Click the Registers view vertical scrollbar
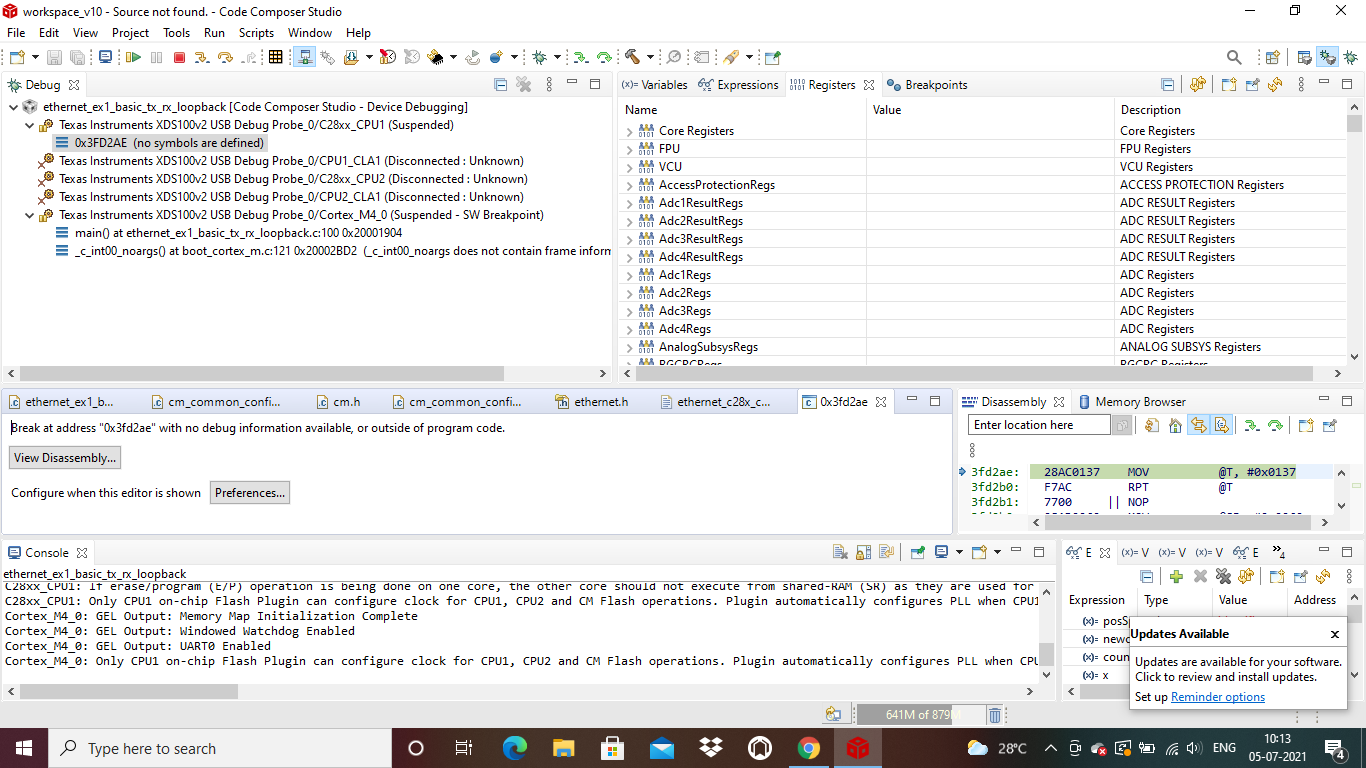The width and height of the screenshot is (1366, 768). (1354, 124)
